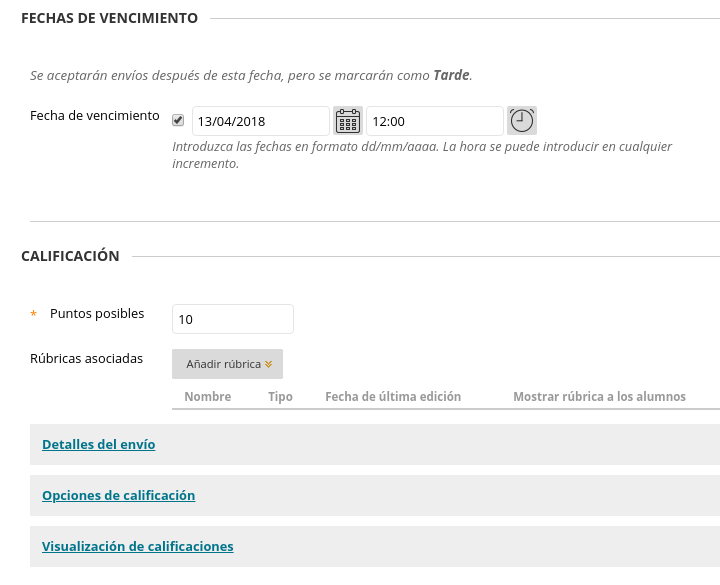Screen dimensions: 720x585
Task: Click the time field showing 12:00
Action: click(x=434, y=121)
